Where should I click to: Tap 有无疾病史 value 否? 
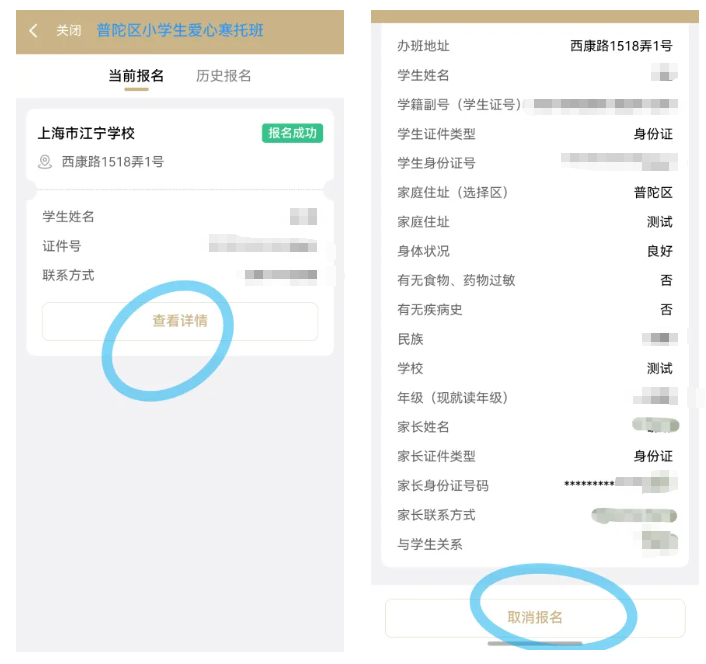(666, 310)
